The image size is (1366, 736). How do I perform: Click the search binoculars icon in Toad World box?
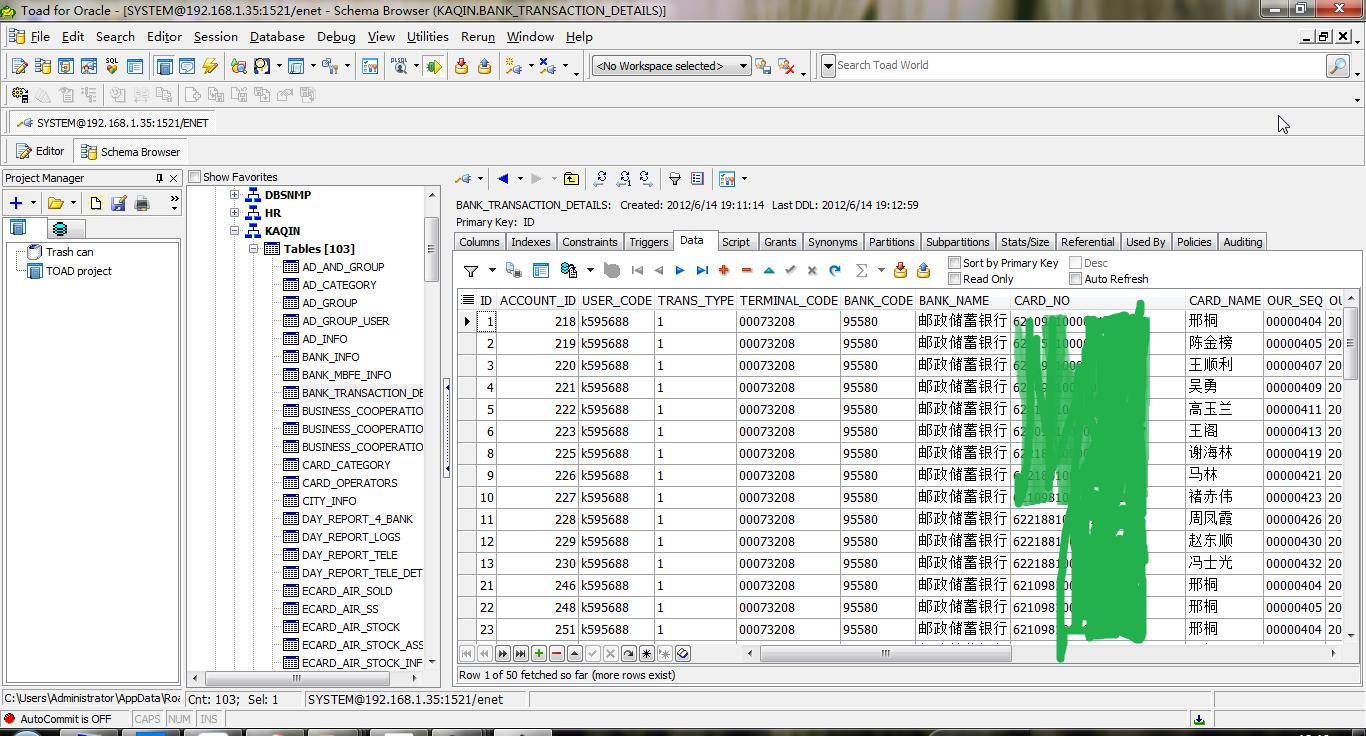[x=1337, y=66]
